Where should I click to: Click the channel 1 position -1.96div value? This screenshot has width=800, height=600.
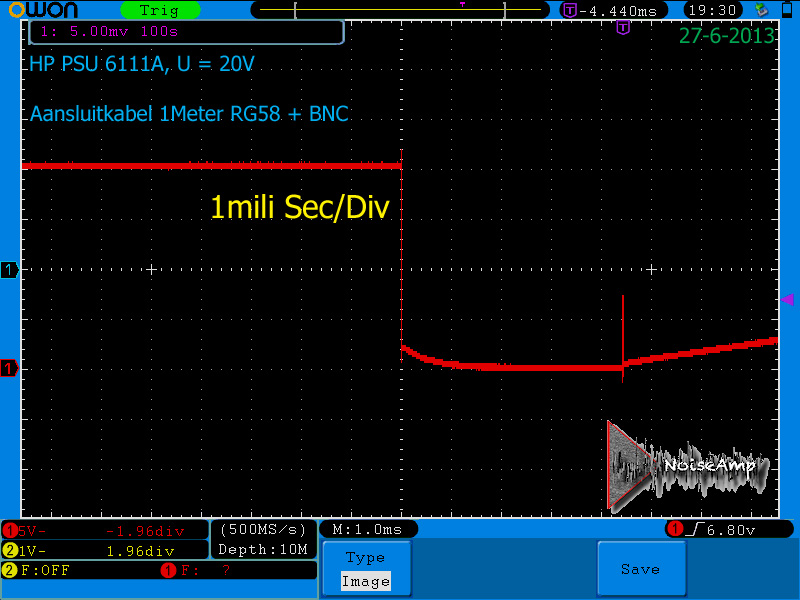click(x=145, y=532)
